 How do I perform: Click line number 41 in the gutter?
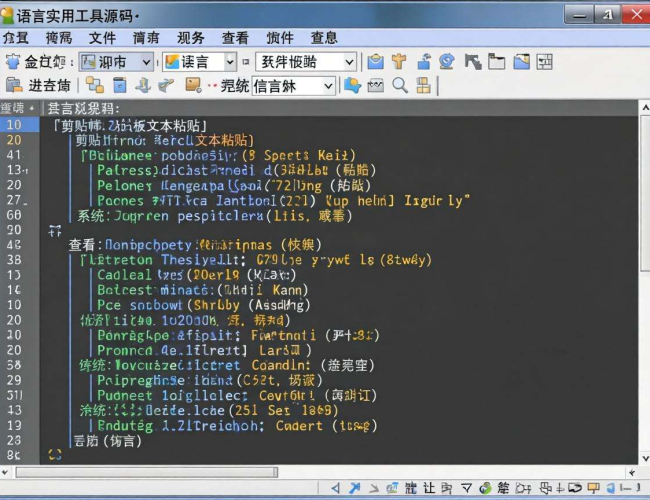[14, 155]
